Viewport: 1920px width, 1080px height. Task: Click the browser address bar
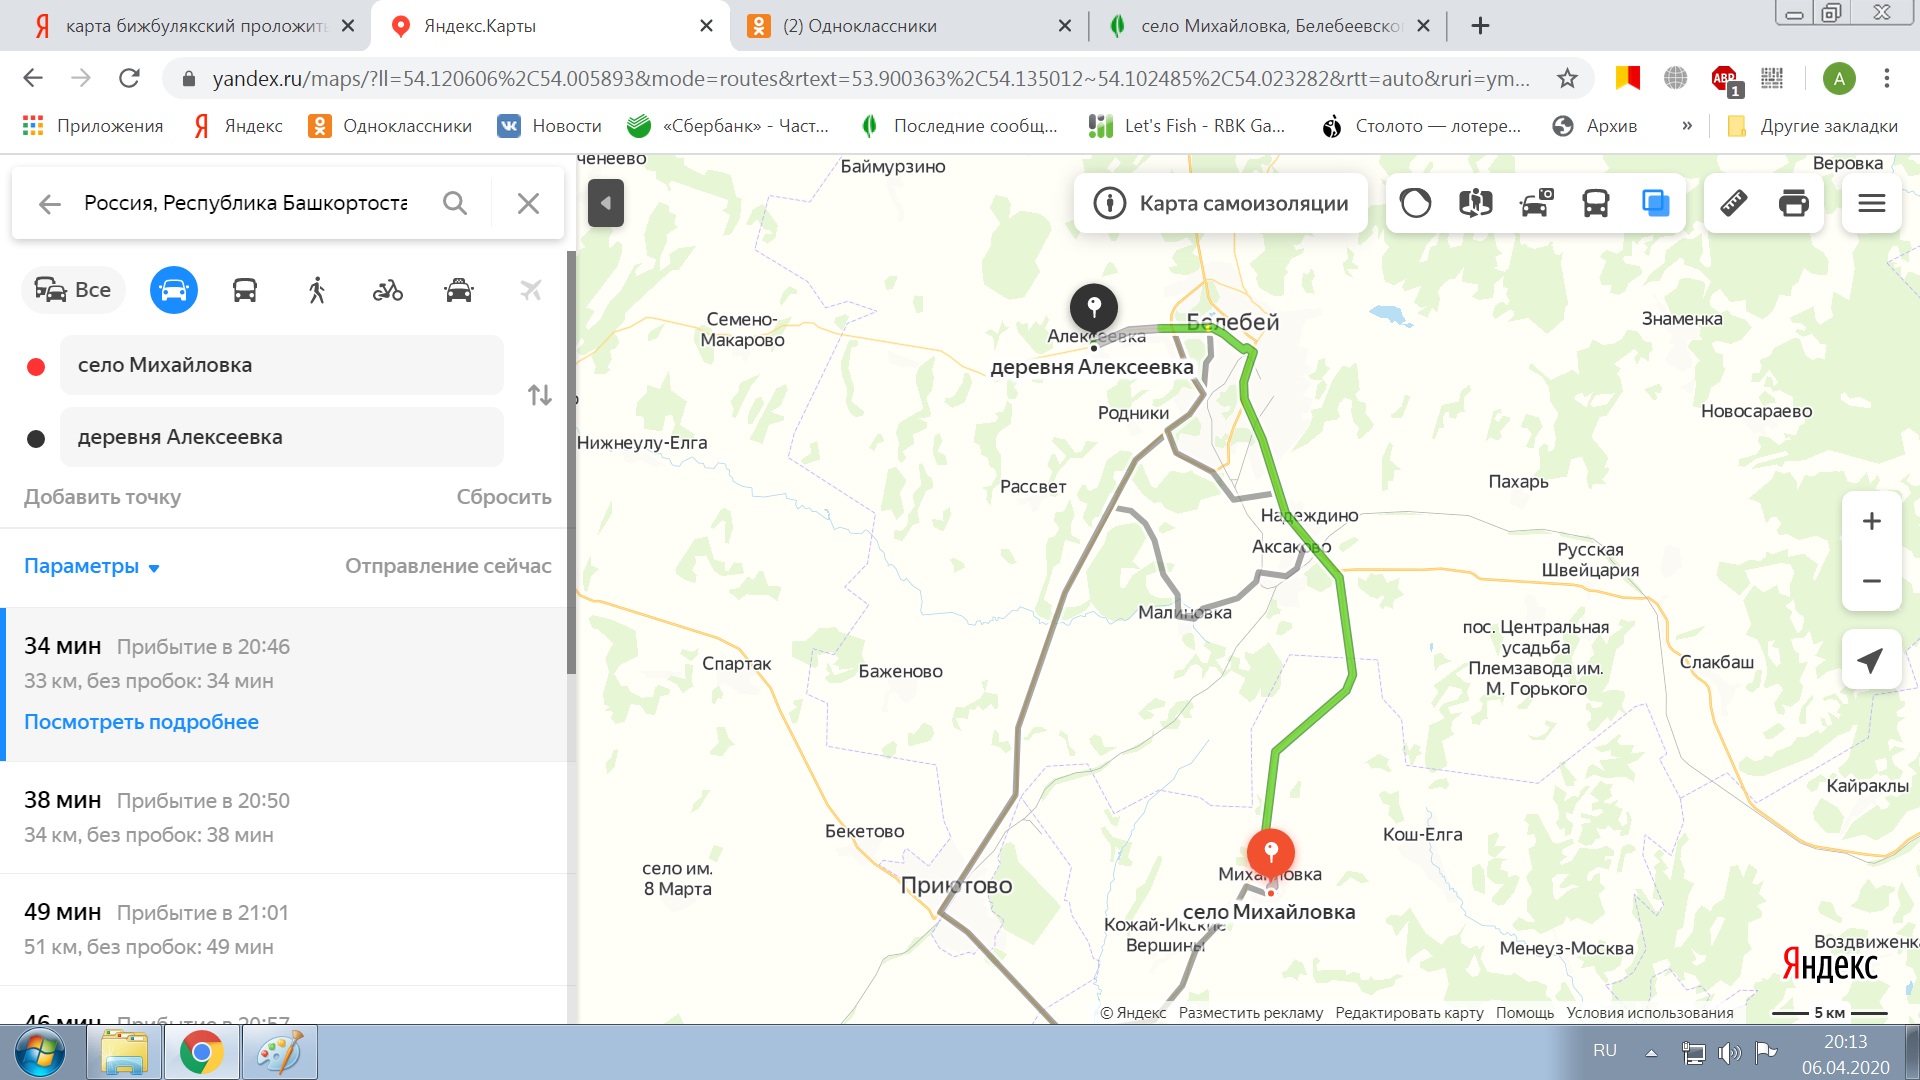(x=870, y=78)
